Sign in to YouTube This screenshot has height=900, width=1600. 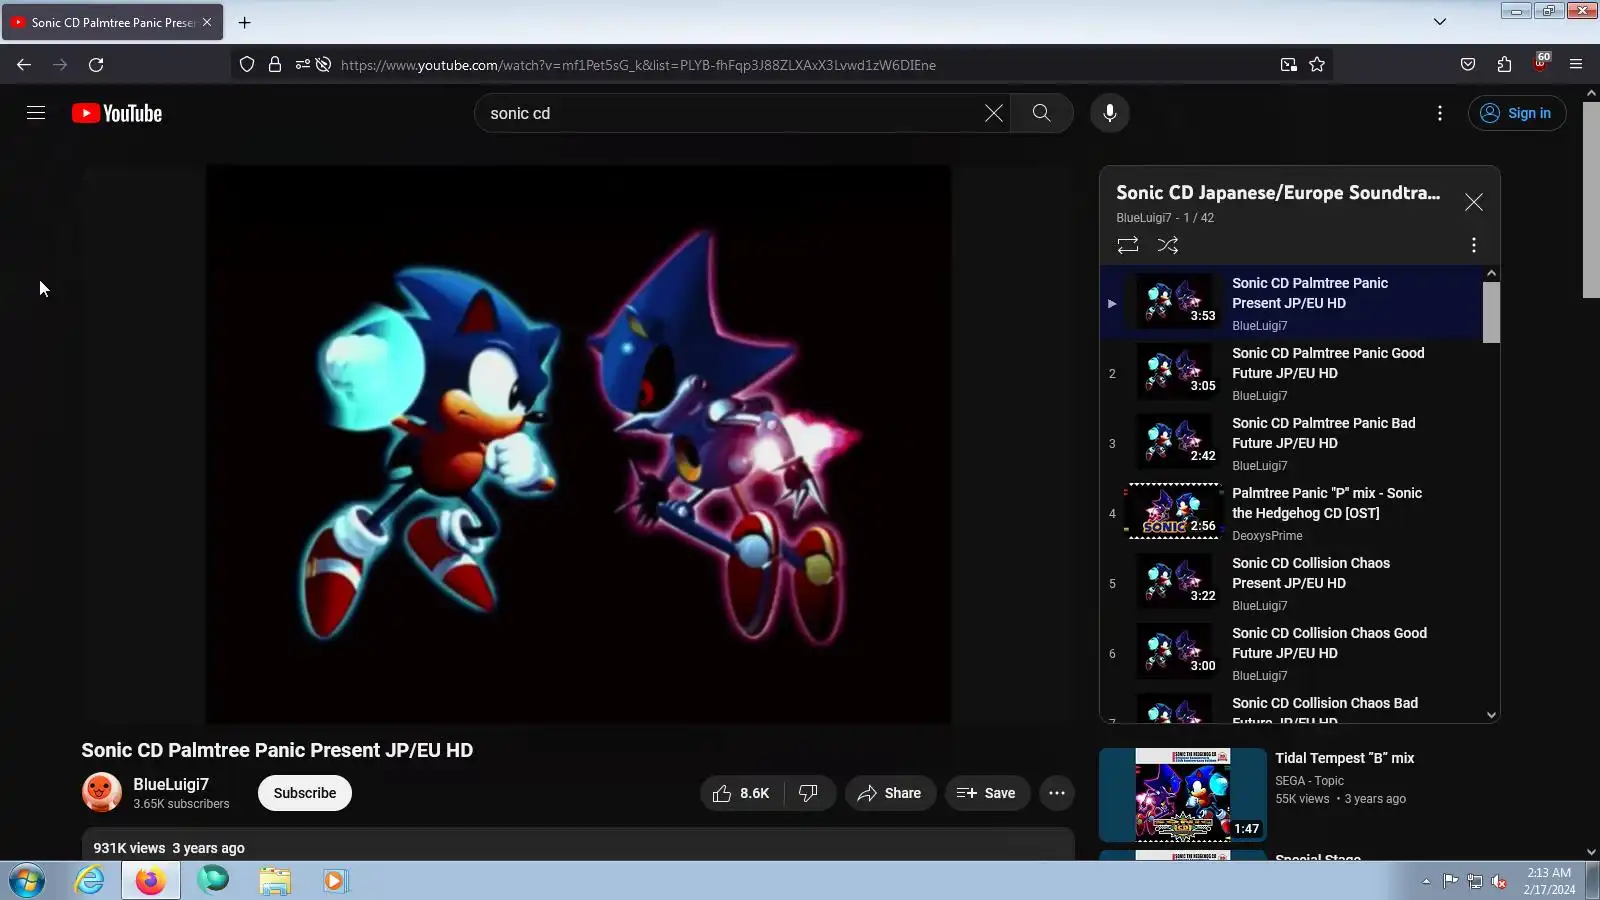(1517, 113)
